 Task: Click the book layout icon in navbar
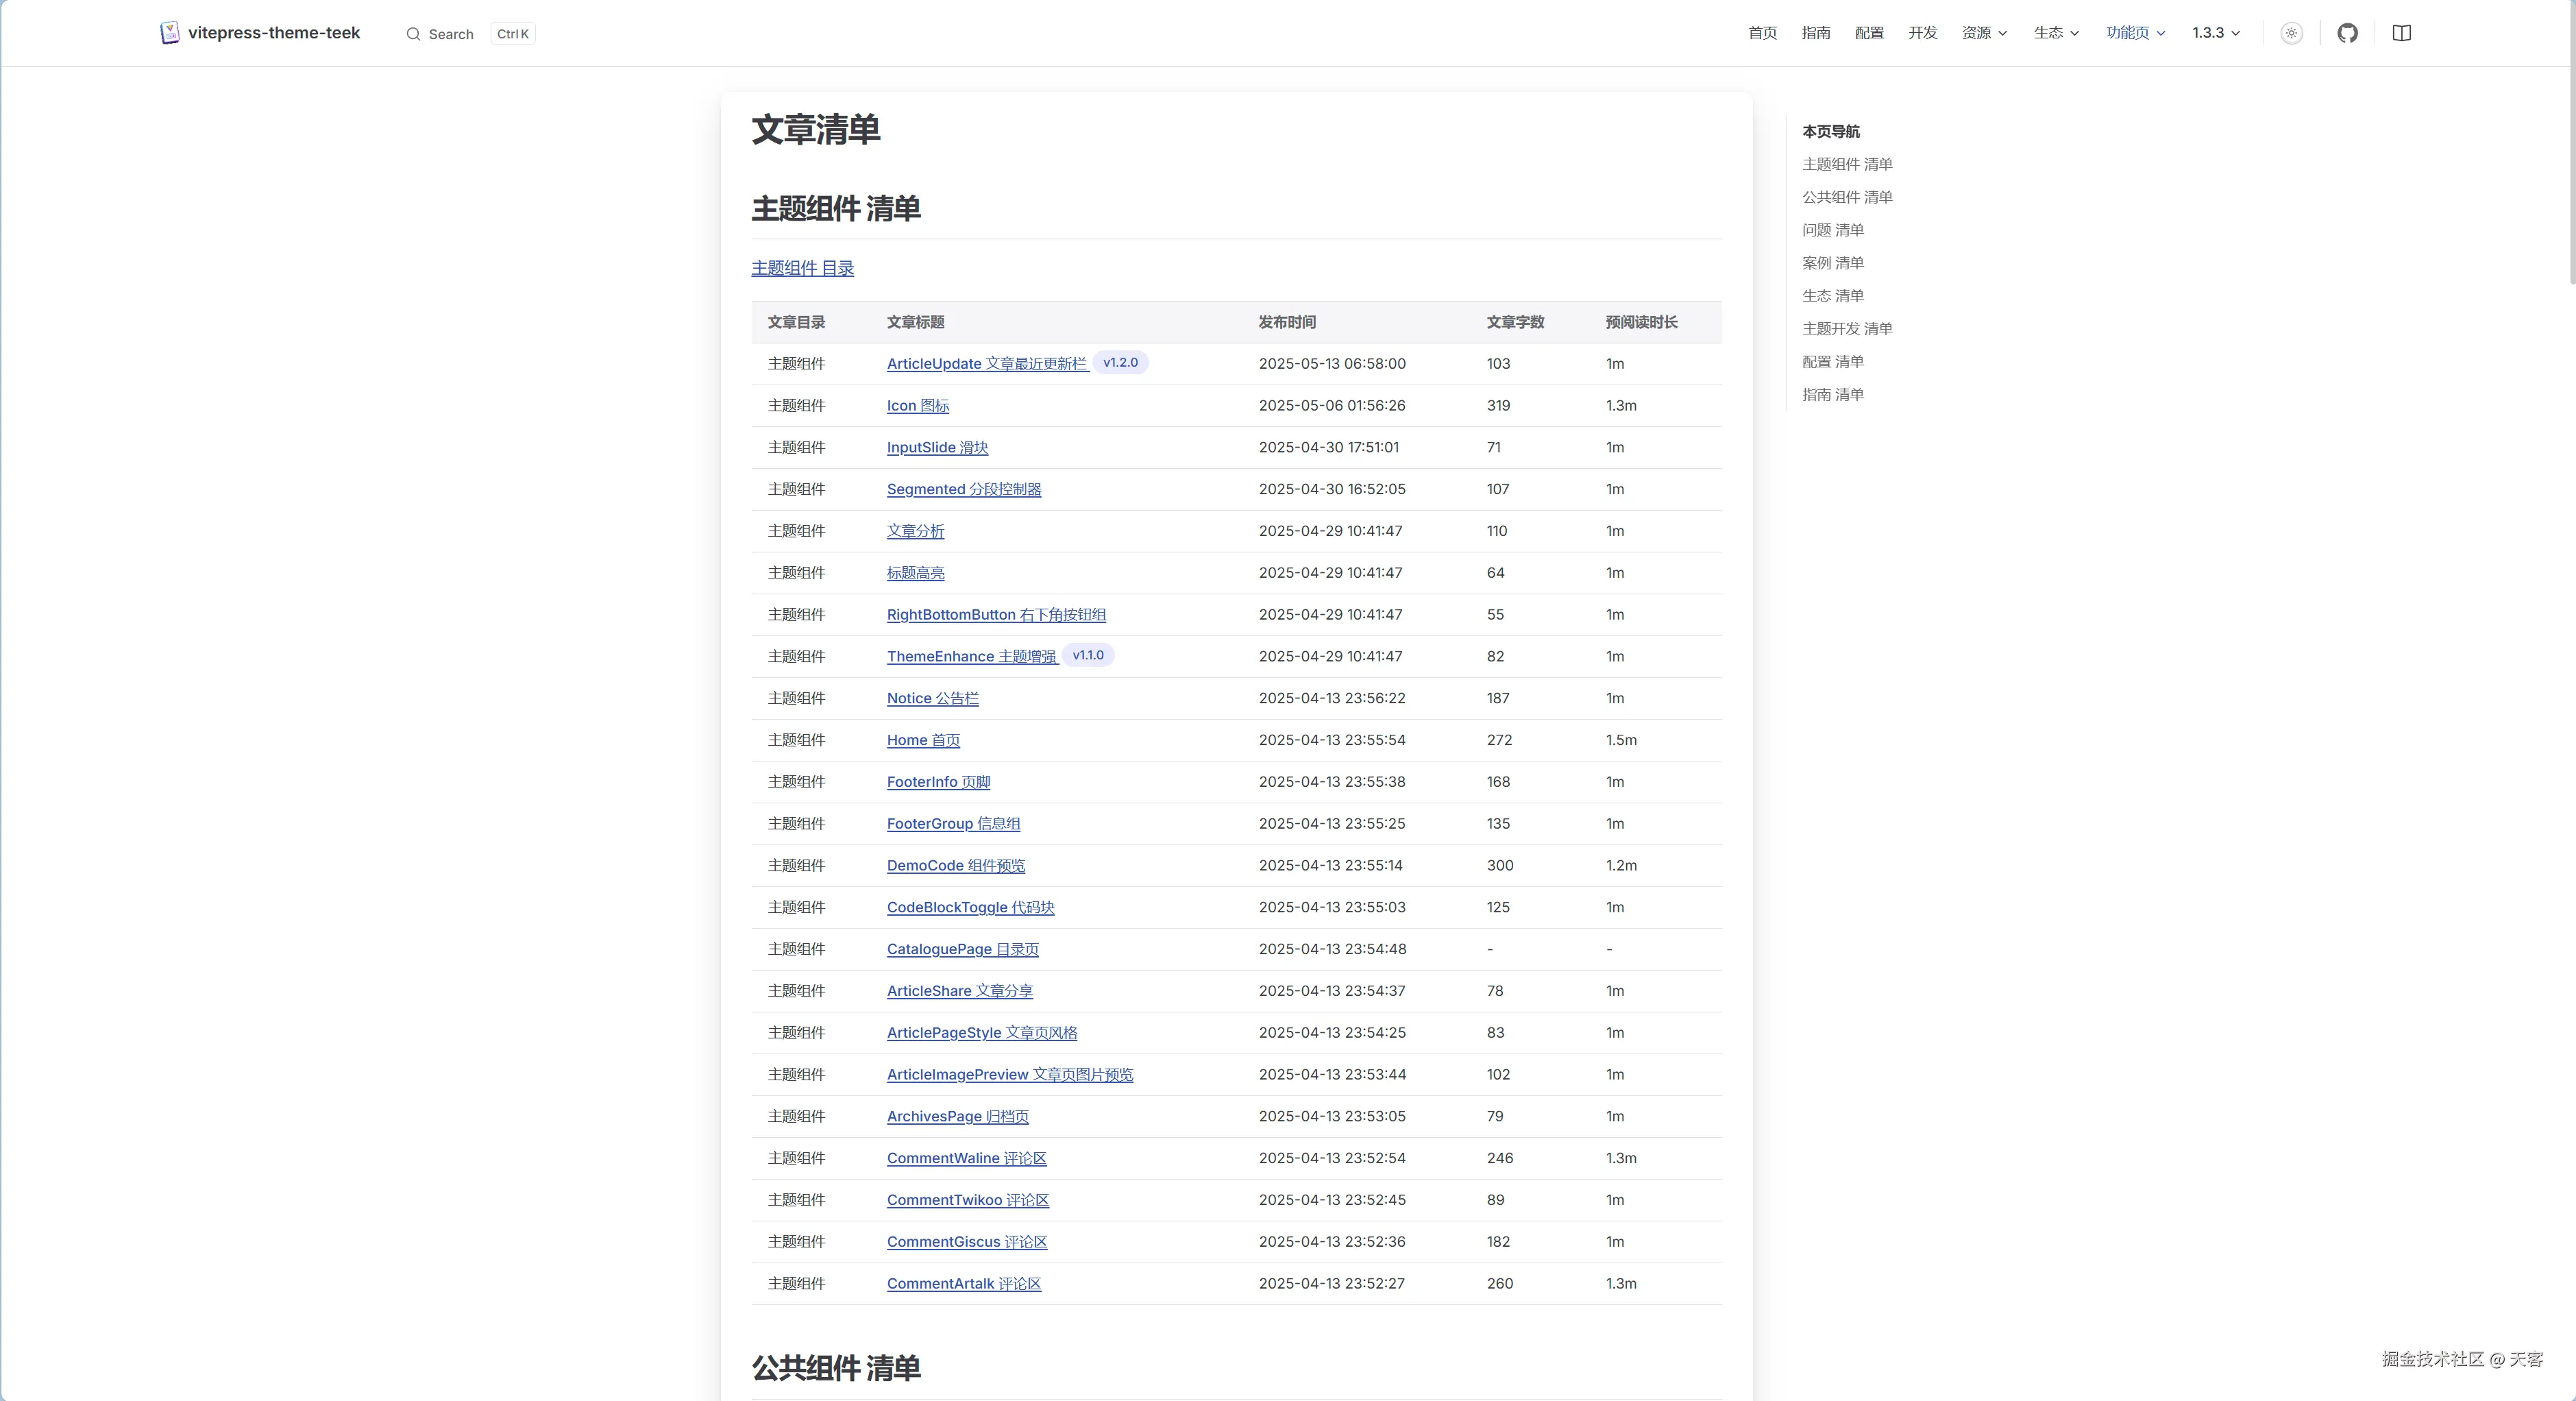pos(2401,33)
